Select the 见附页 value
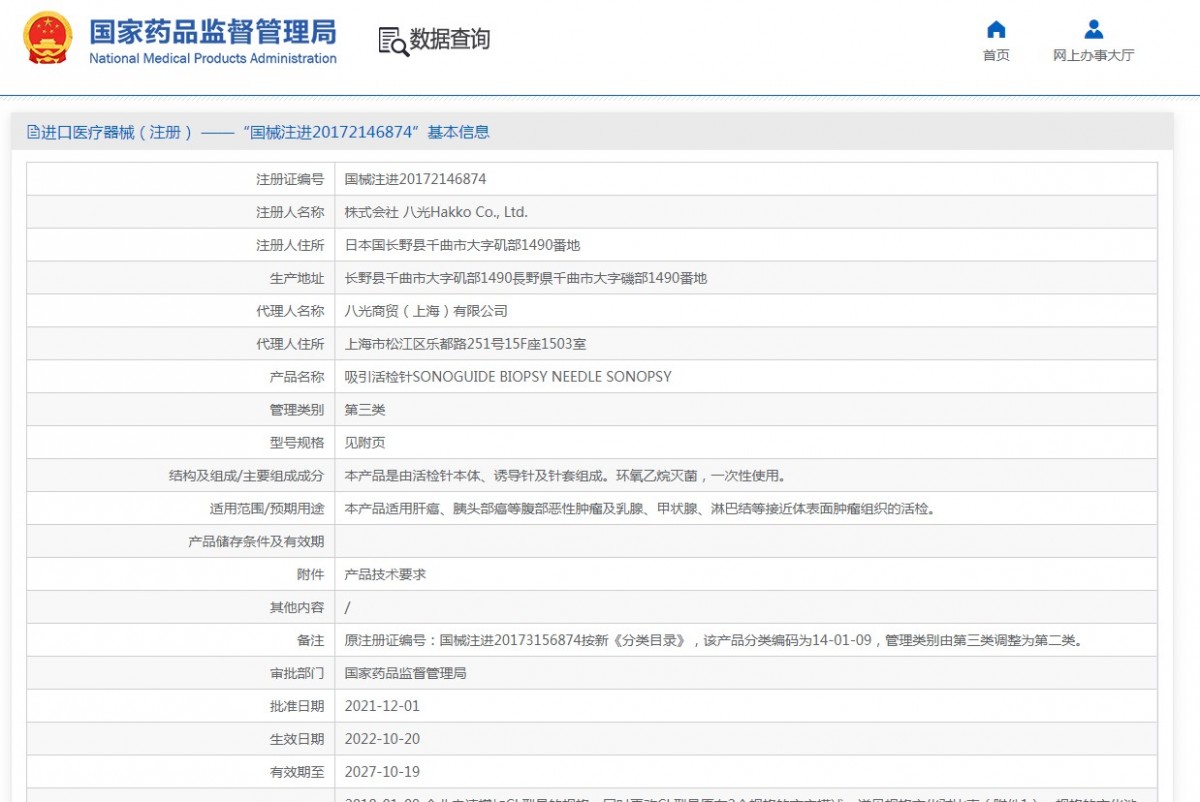1200x802 pixels. pos(365,443)
